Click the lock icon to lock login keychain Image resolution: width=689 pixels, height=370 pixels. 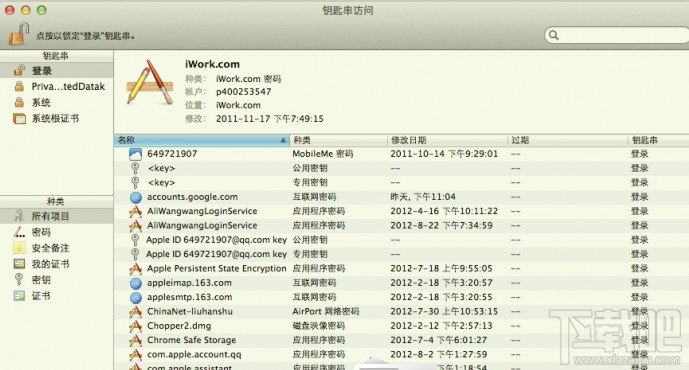click(19, 34)
